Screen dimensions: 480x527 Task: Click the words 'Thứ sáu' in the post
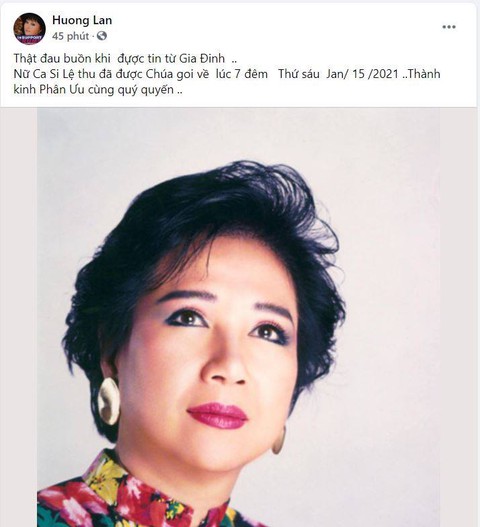click(299, 74)
